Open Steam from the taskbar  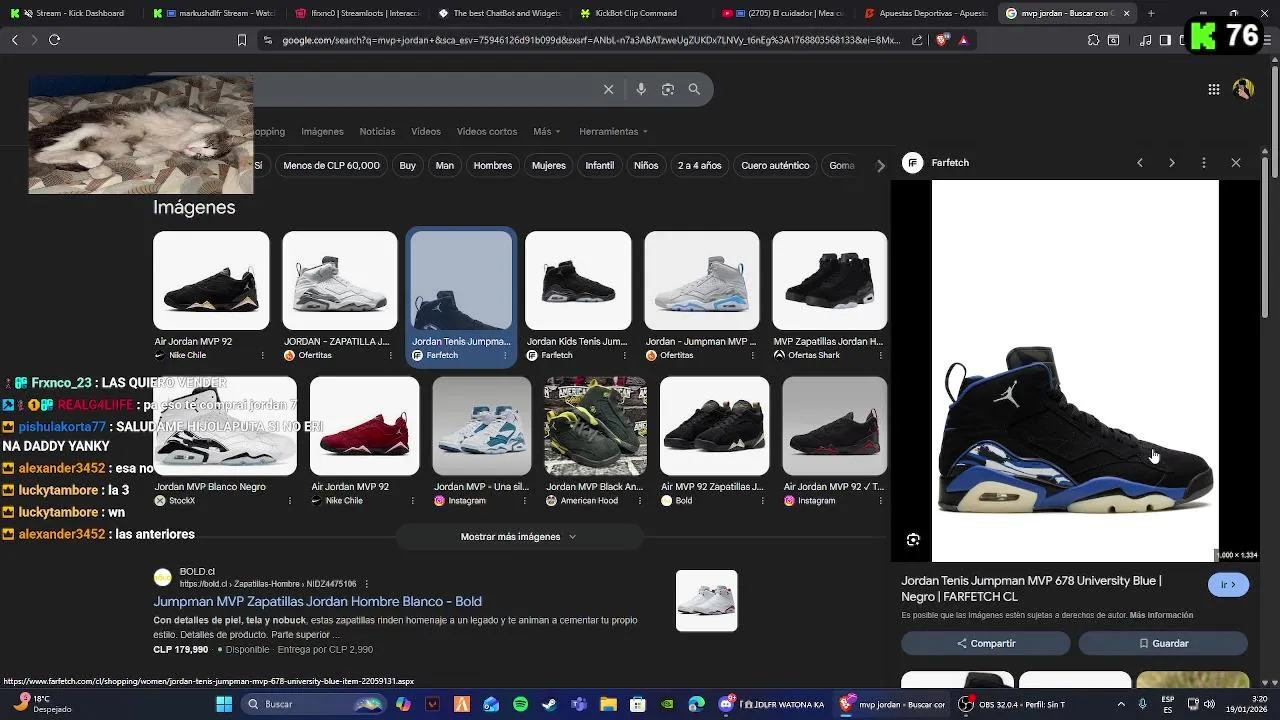549,704
